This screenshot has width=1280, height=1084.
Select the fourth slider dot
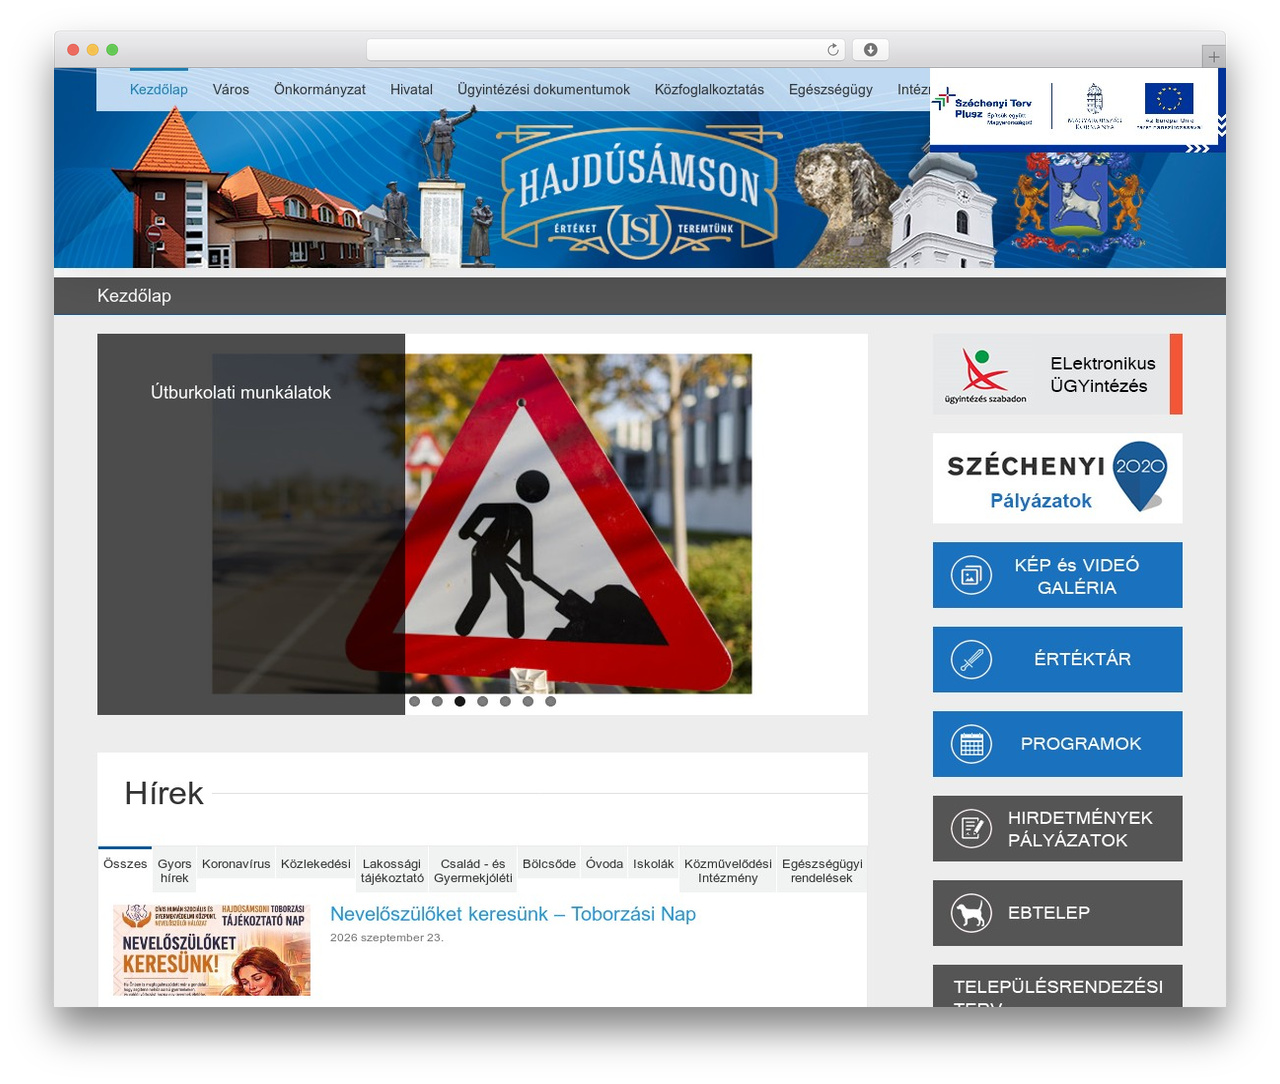coord(482,701)
